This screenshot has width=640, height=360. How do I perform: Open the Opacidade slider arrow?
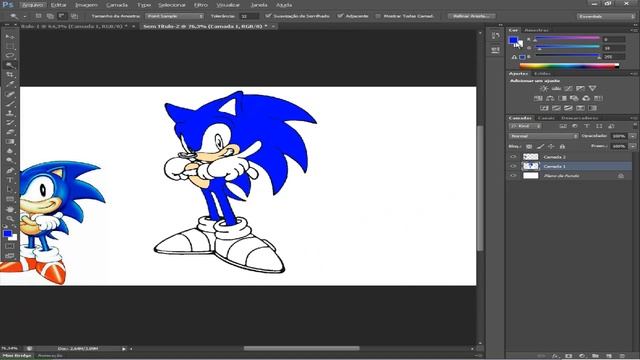tap(633, 136)
